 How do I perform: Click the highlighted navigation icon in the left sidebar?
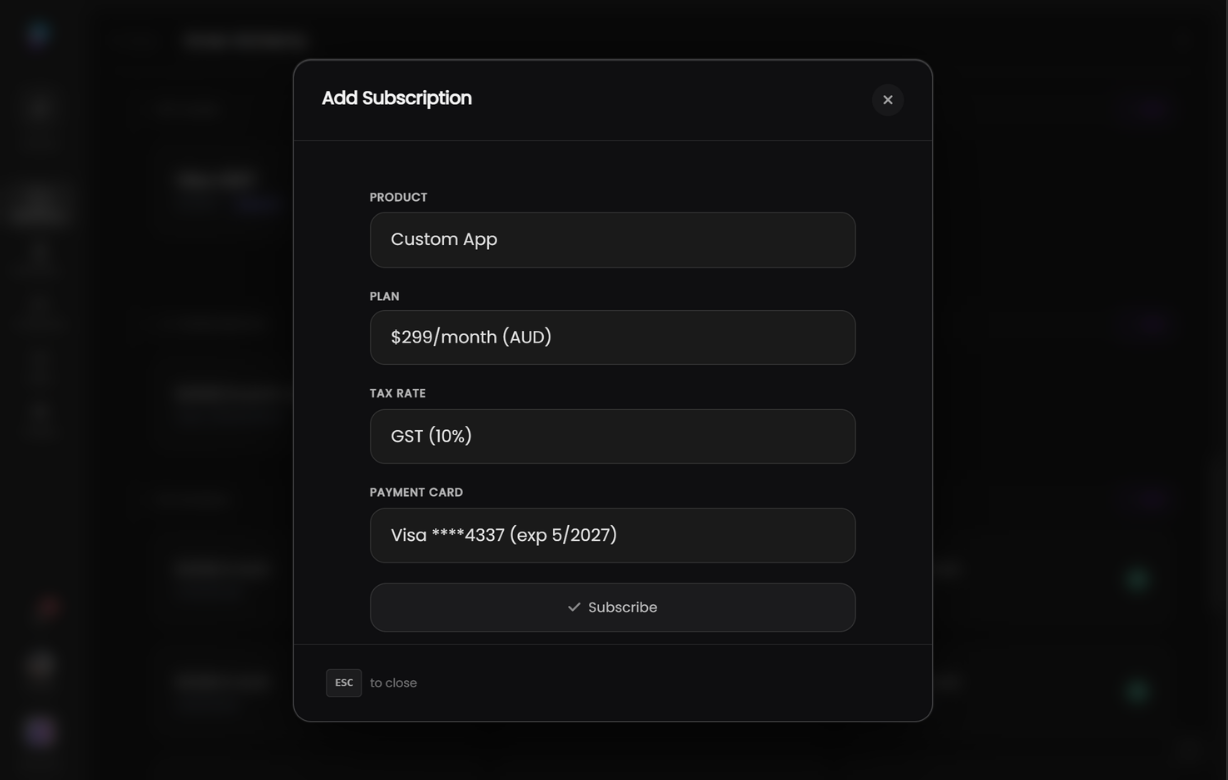40,205
